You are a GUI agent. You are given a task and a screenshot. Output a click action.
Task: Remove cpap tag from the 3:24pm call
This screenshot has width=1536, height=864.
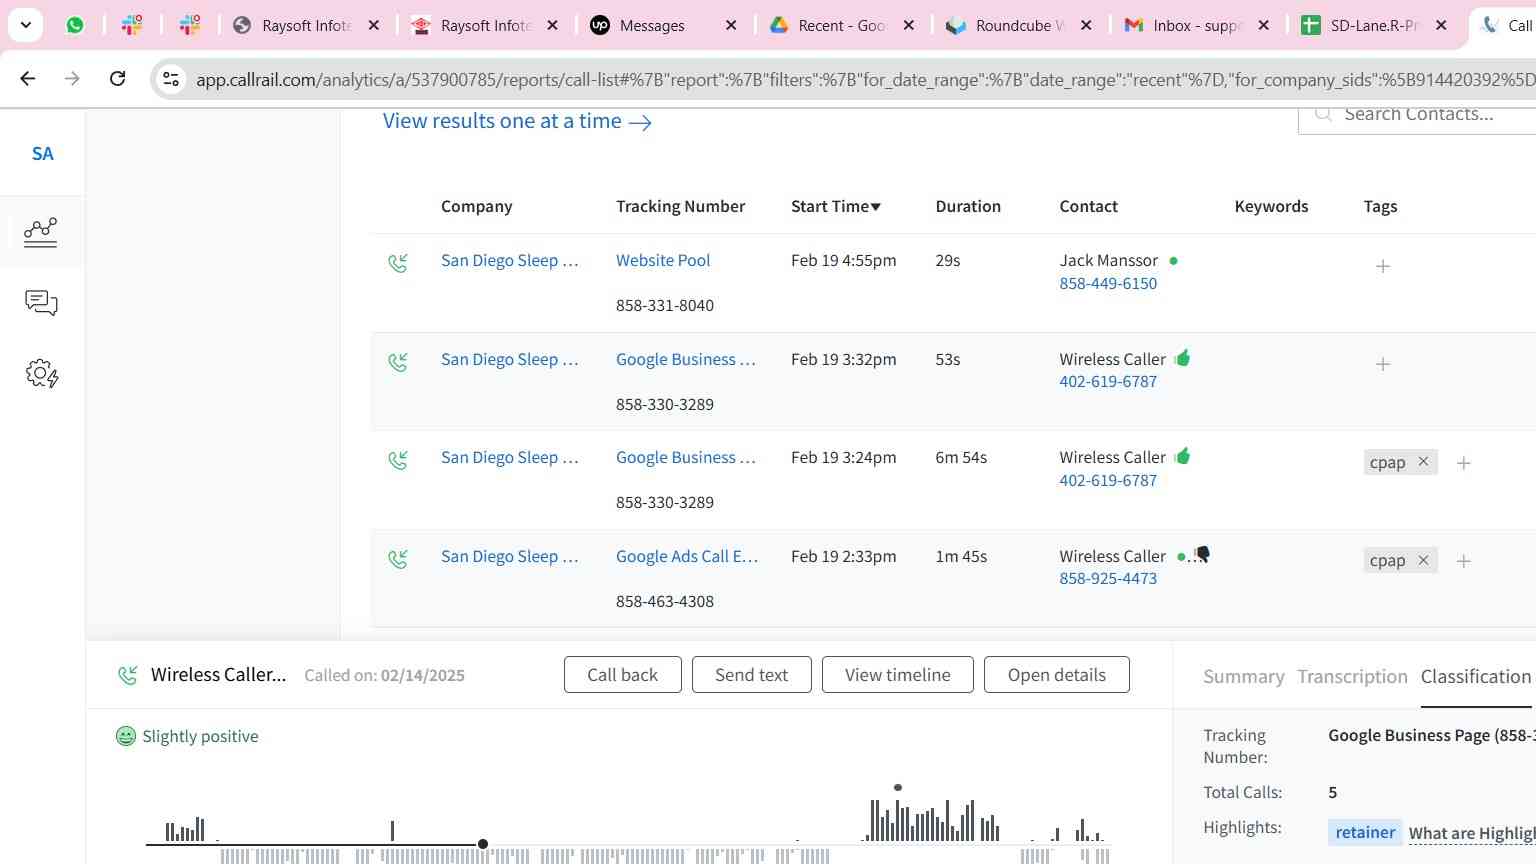pyautogui.click(x=1423, y=461)
